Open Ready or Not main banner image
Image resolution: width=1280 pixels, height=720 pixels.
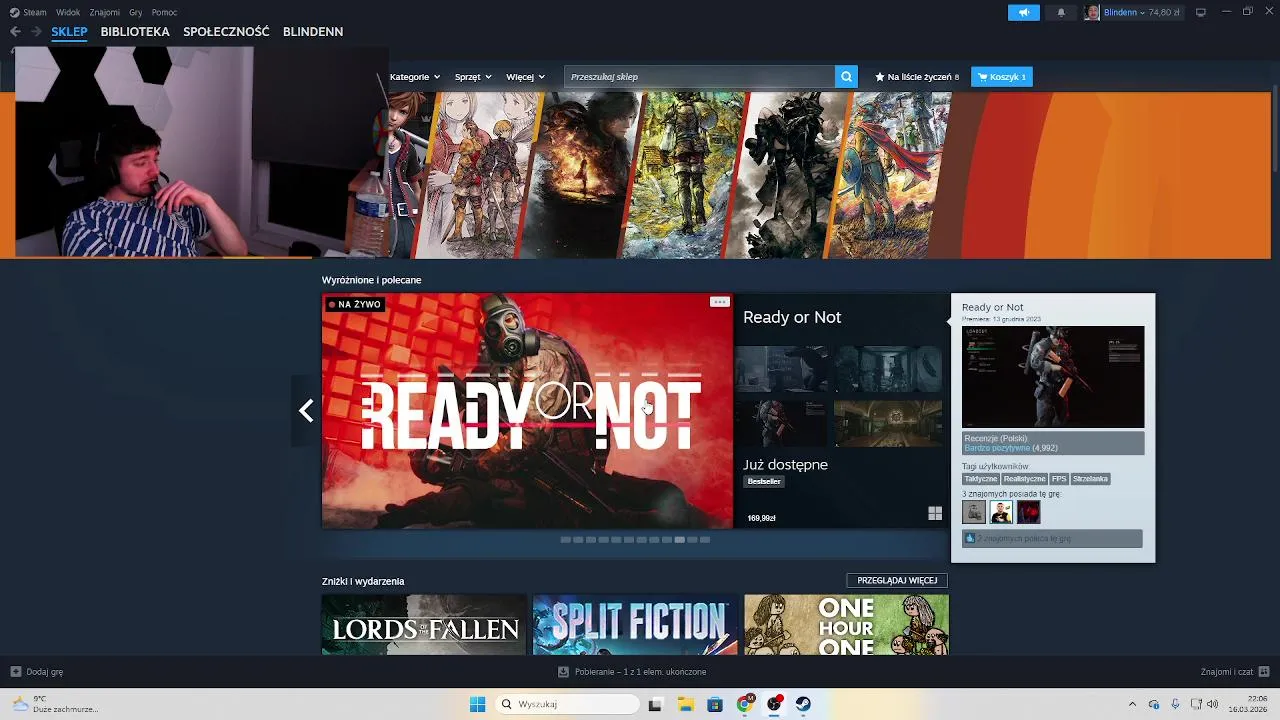click(x=527, y=411)
